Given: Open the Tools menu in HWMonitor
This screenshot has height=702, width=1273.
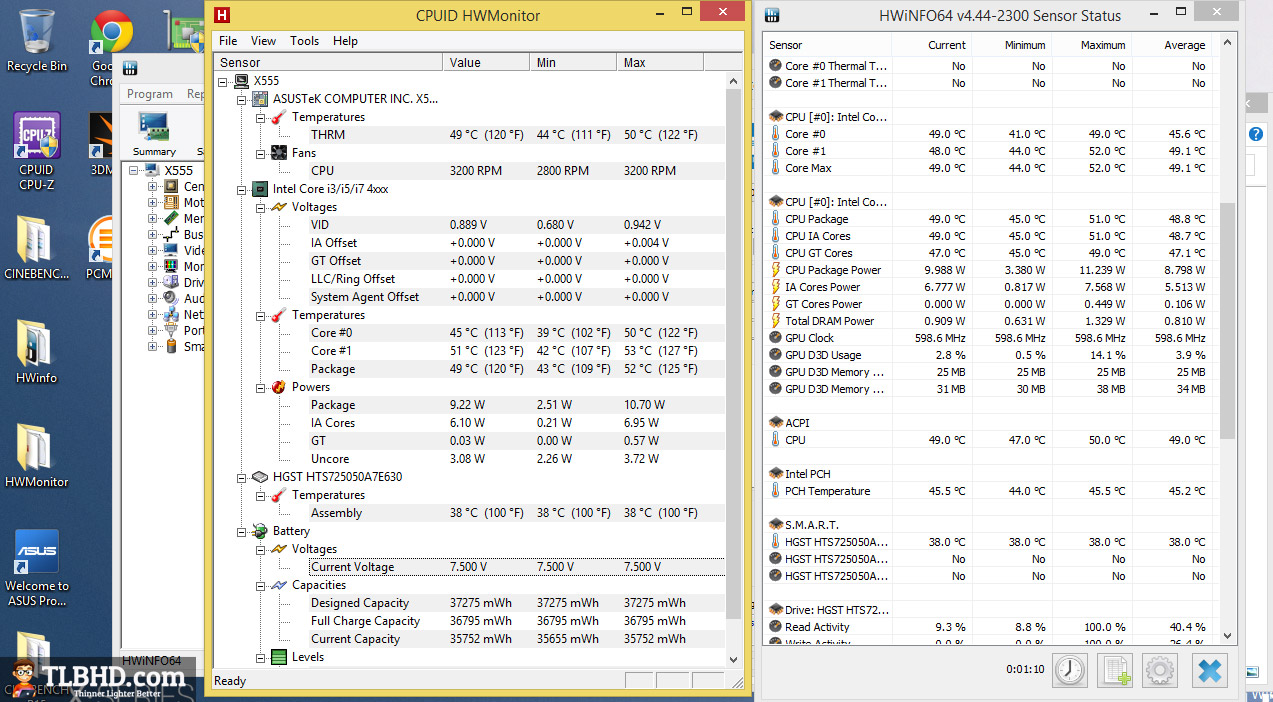Looking at the screenshot, I should [x=305, y=41].
